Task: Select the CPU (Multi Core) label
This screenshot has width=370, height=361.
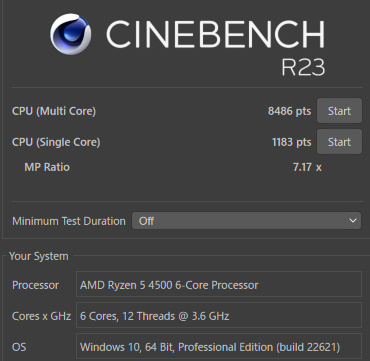Action: [x=54, y=111]
